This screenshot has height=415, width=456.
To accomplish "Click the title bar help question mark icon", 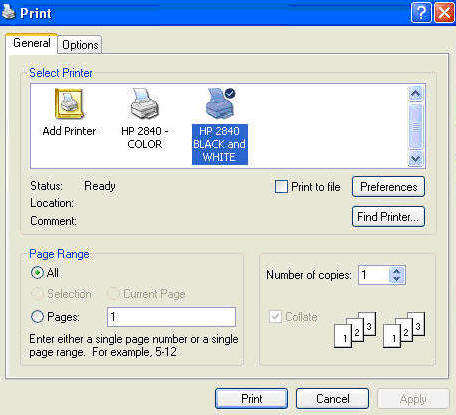I will tap(421, 13).
